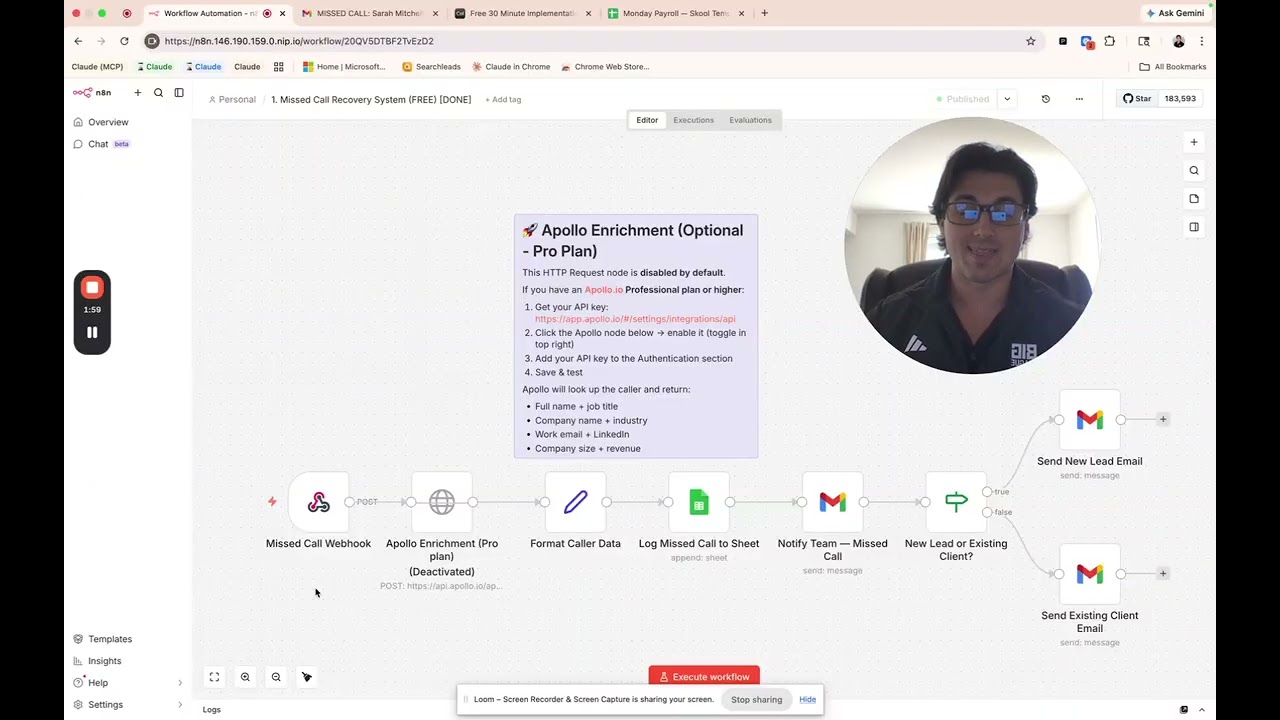Open the Searchleads bookmark

tap(431, 67)
